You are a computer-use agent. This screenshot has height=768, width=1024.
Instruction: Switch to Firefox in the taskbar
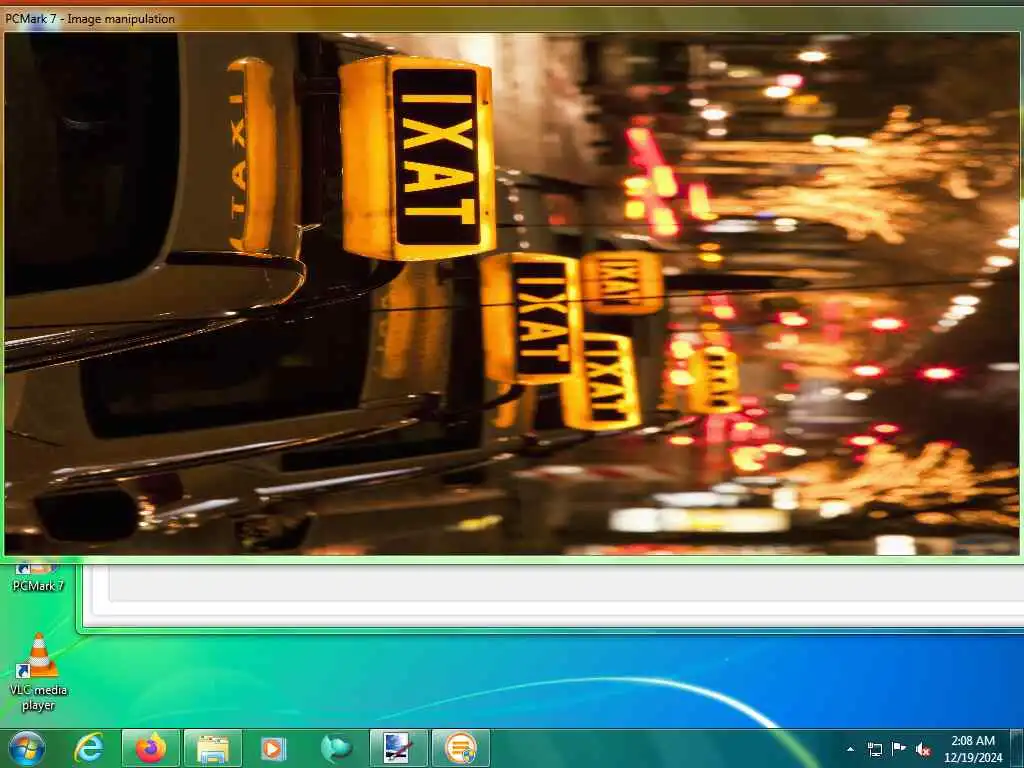[x=150, y=748]
